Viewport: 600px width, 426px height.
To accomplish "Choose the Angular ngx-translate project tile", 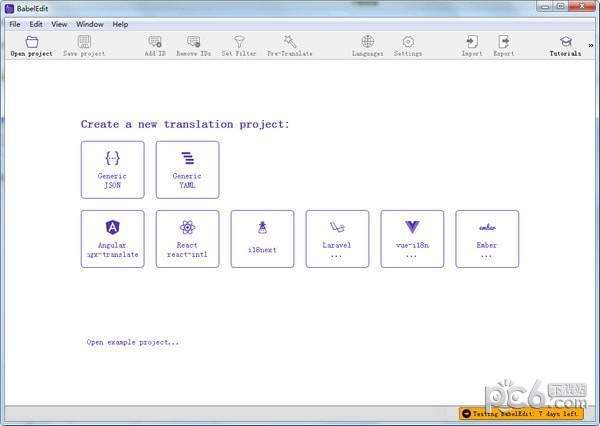I will click(112, 238).
